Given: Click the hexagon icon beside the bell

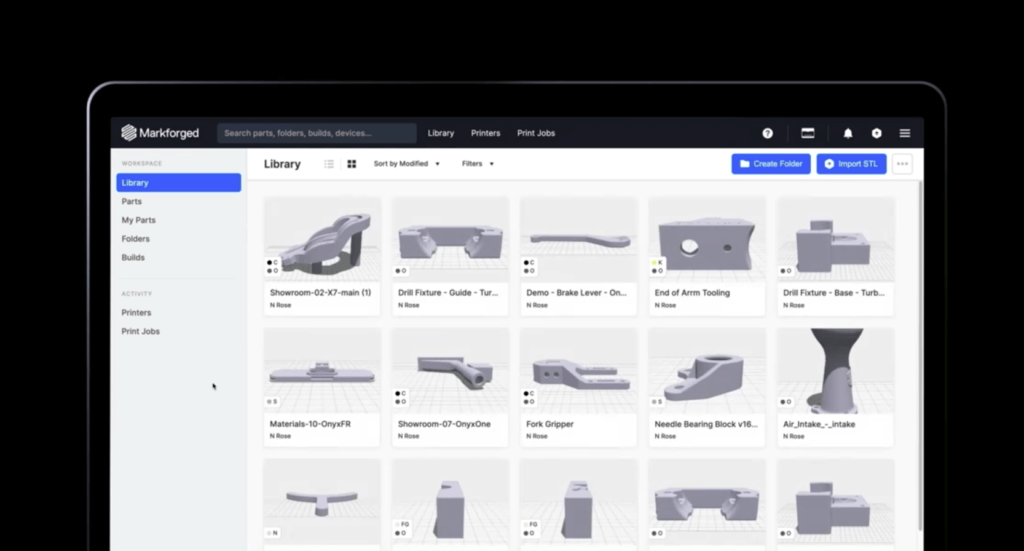Looking at the screenshot, I should [x=876, y=133].
